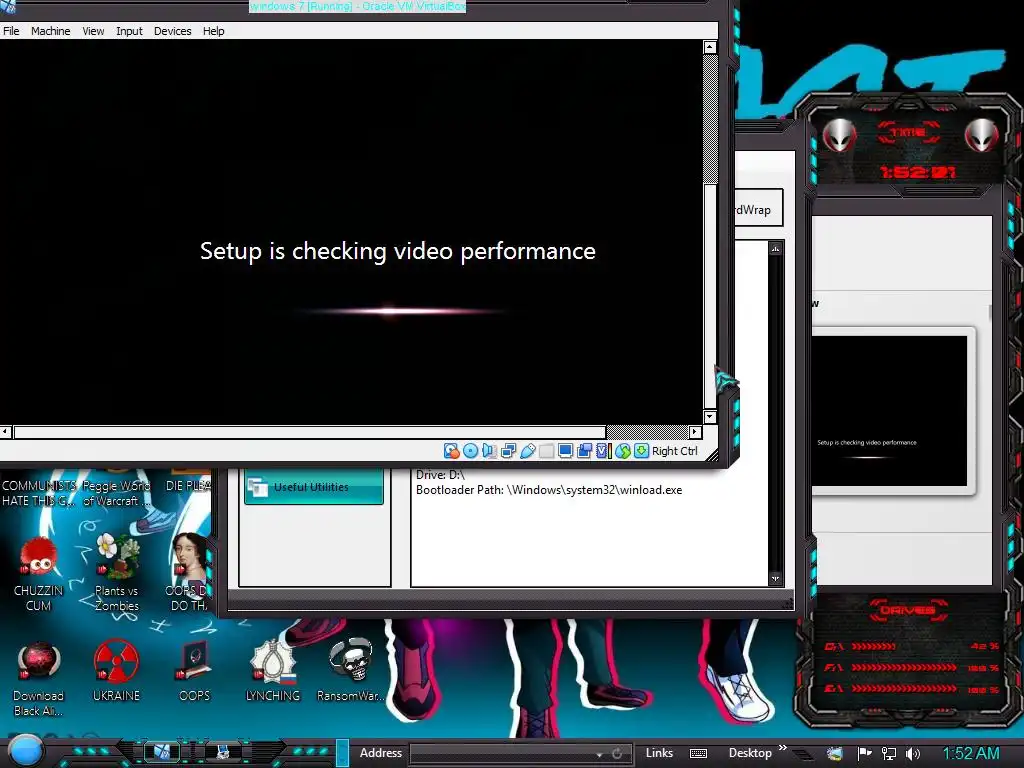This screenshot has width=1024, height=768.
Task: Click the Start orb on the taskbar
Action: [x=25, y=751]
